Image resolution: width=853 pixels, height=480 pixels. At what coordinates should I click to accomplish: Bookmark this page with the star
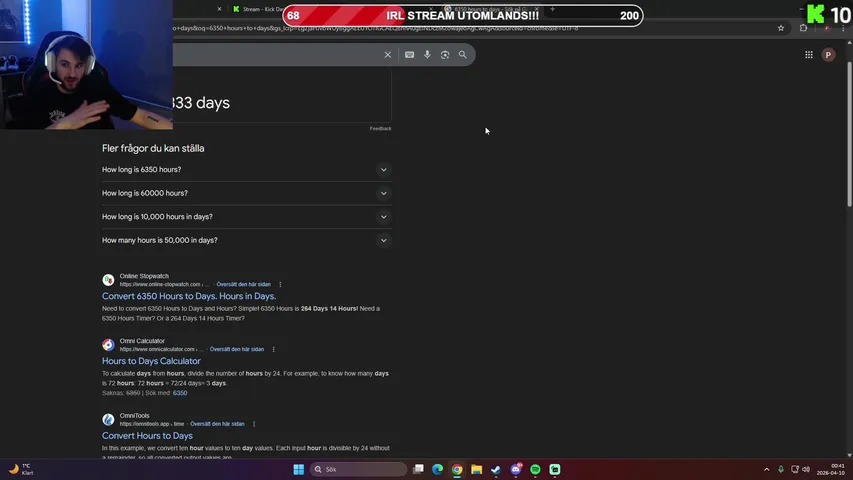[x=781, y=28]
